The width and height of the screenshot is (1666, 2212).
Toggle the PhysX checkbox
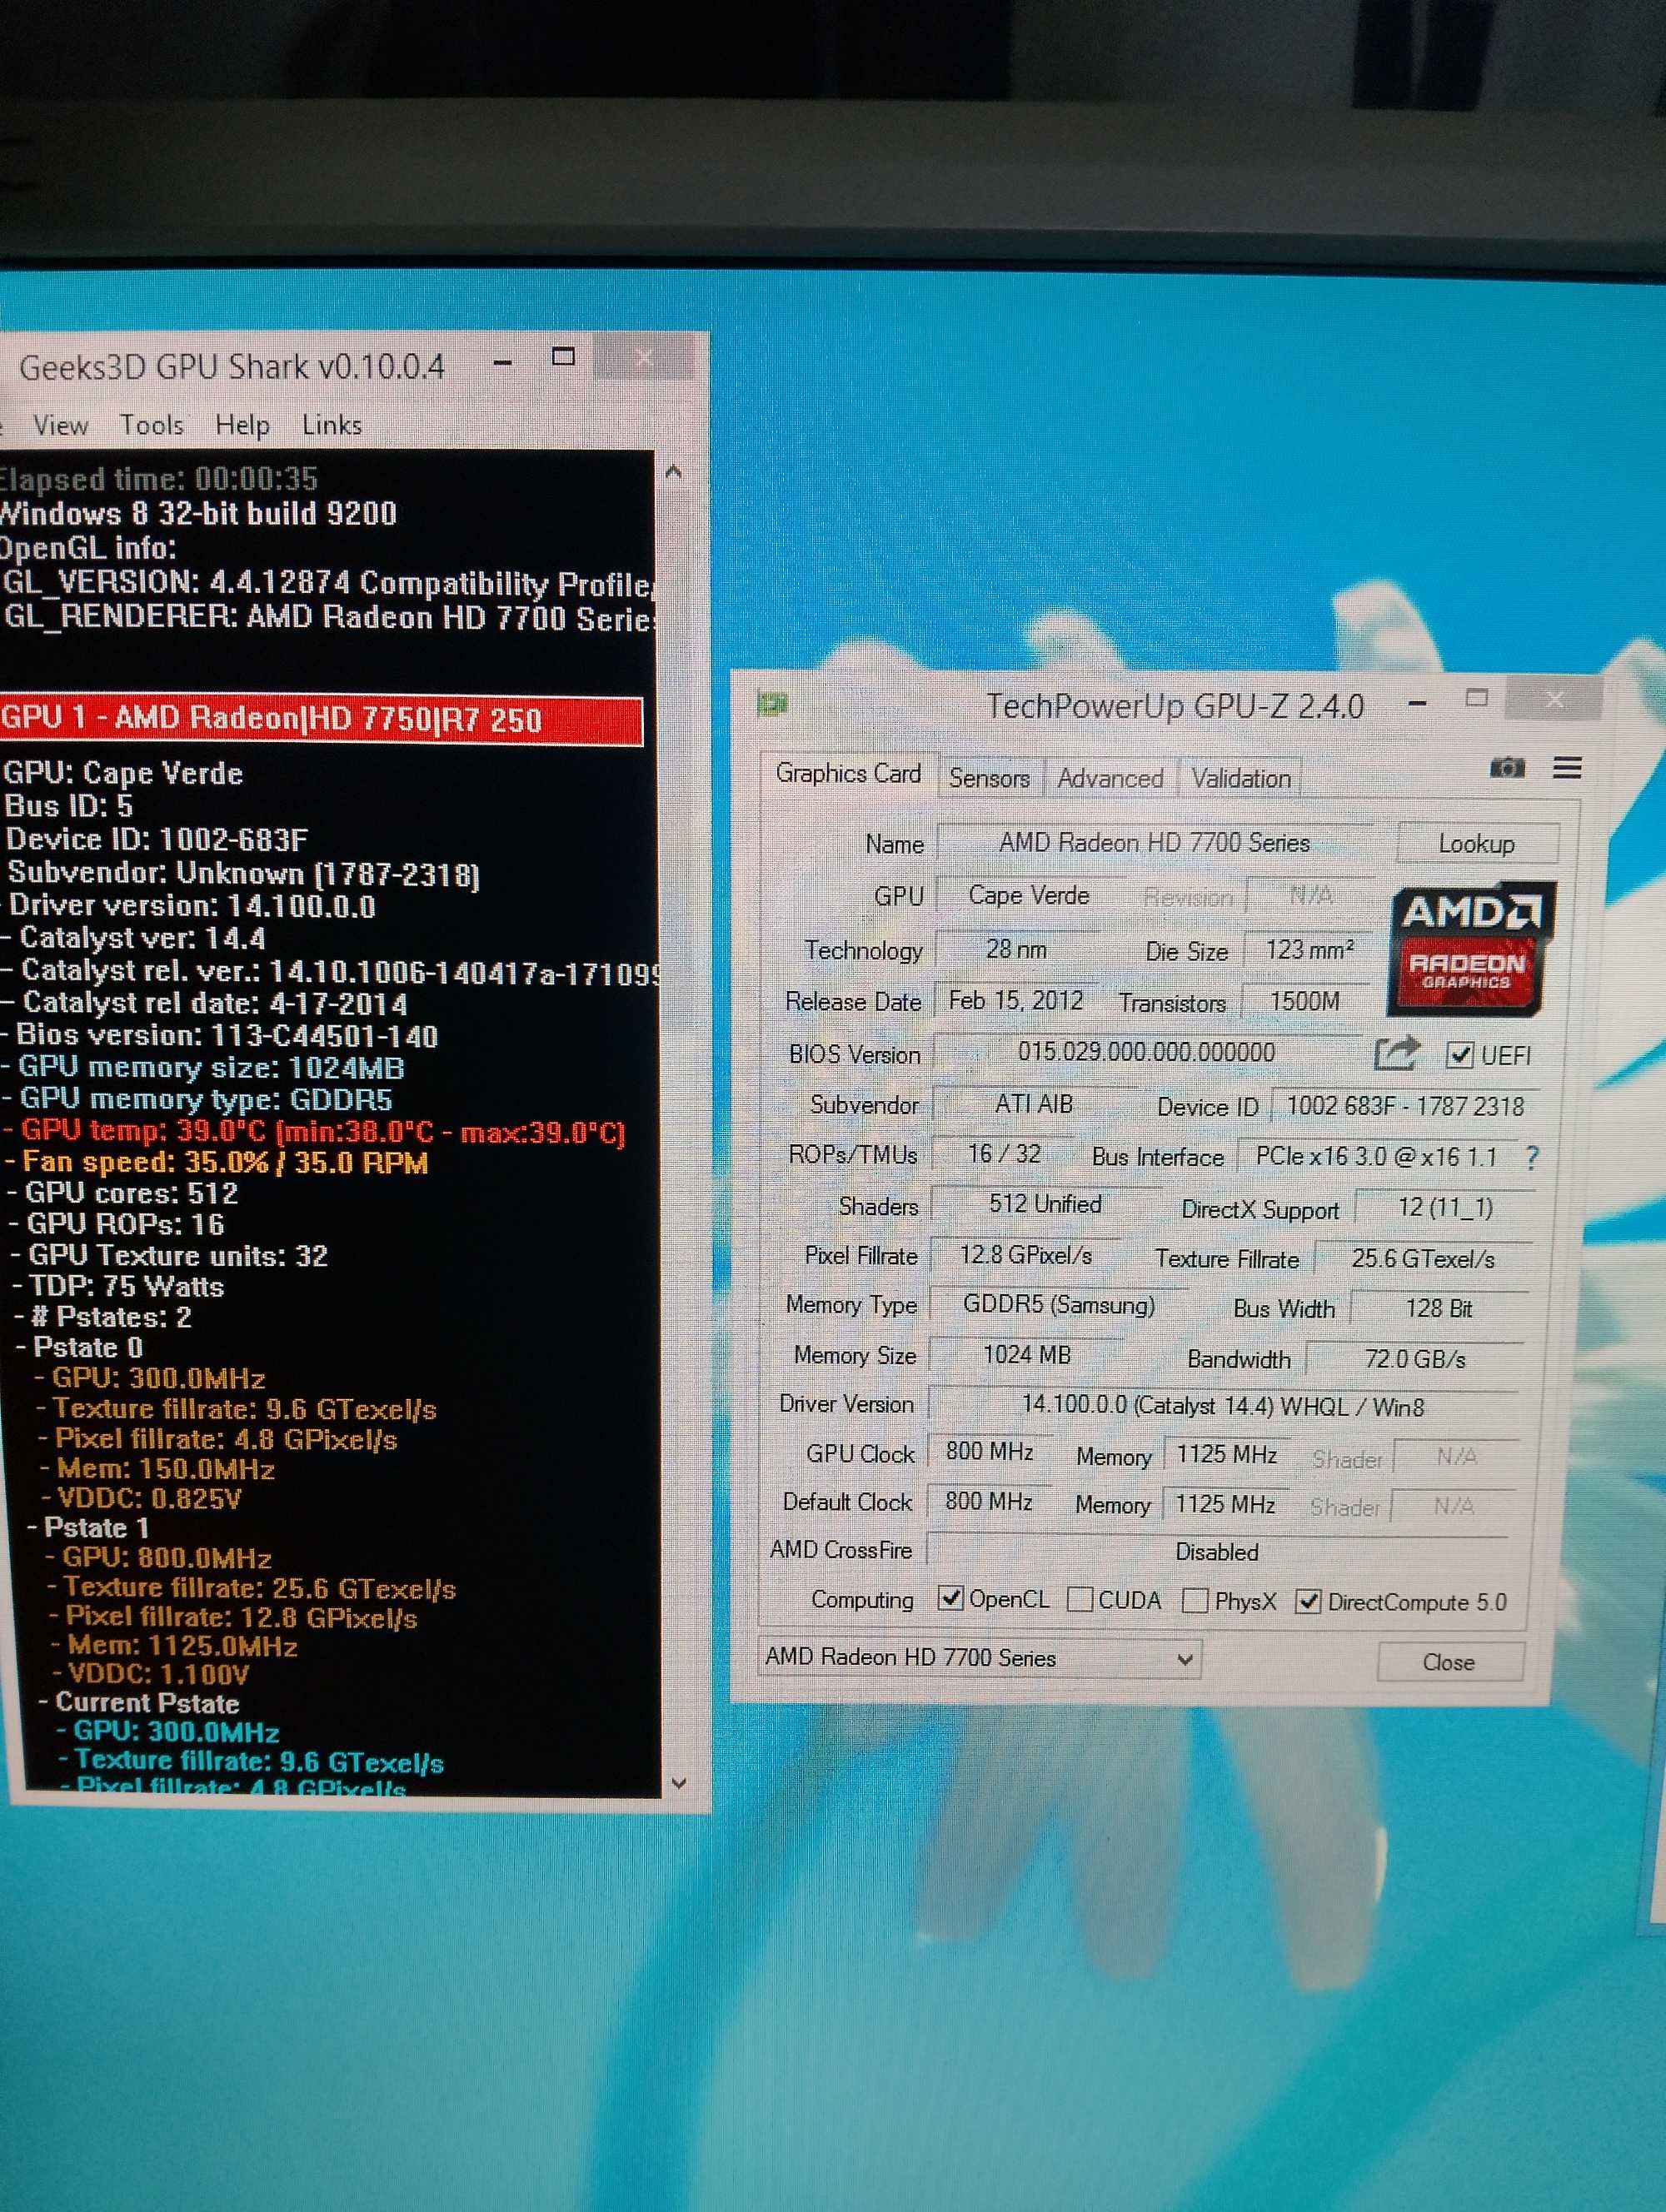[1194, 1601]
